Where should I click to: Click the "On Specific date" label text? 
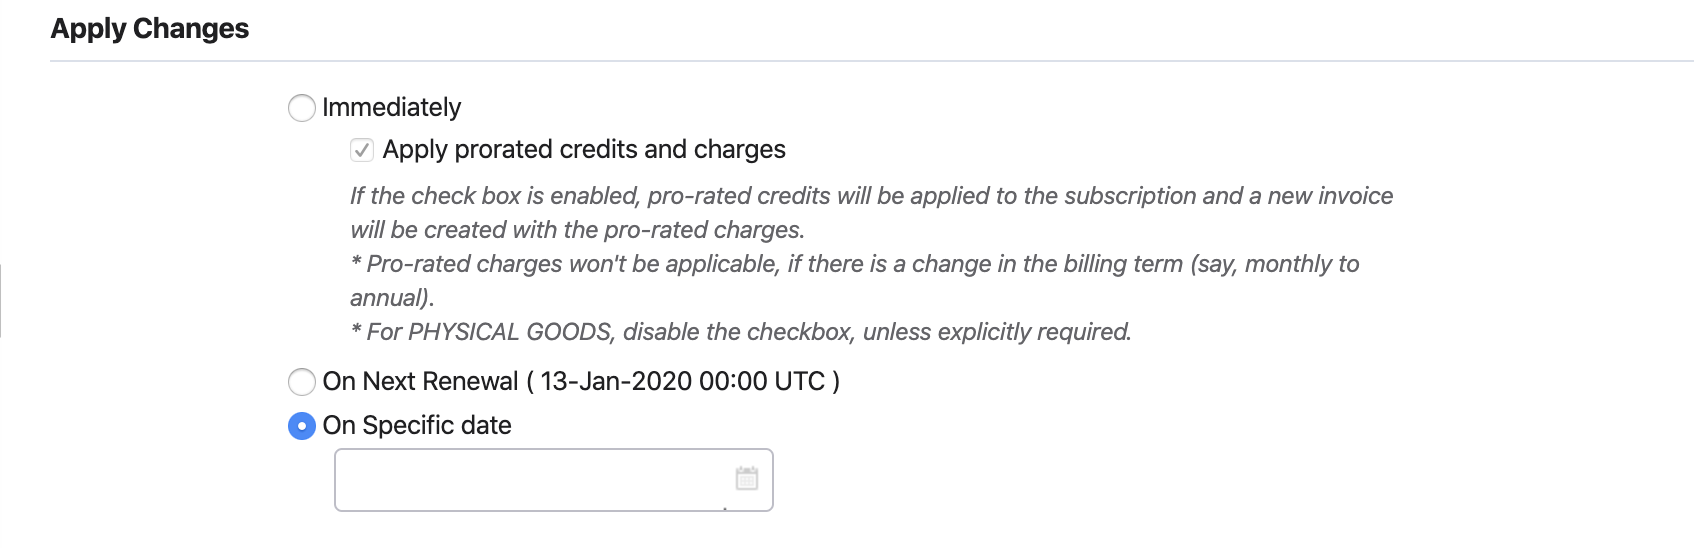(x=417, y=426)
